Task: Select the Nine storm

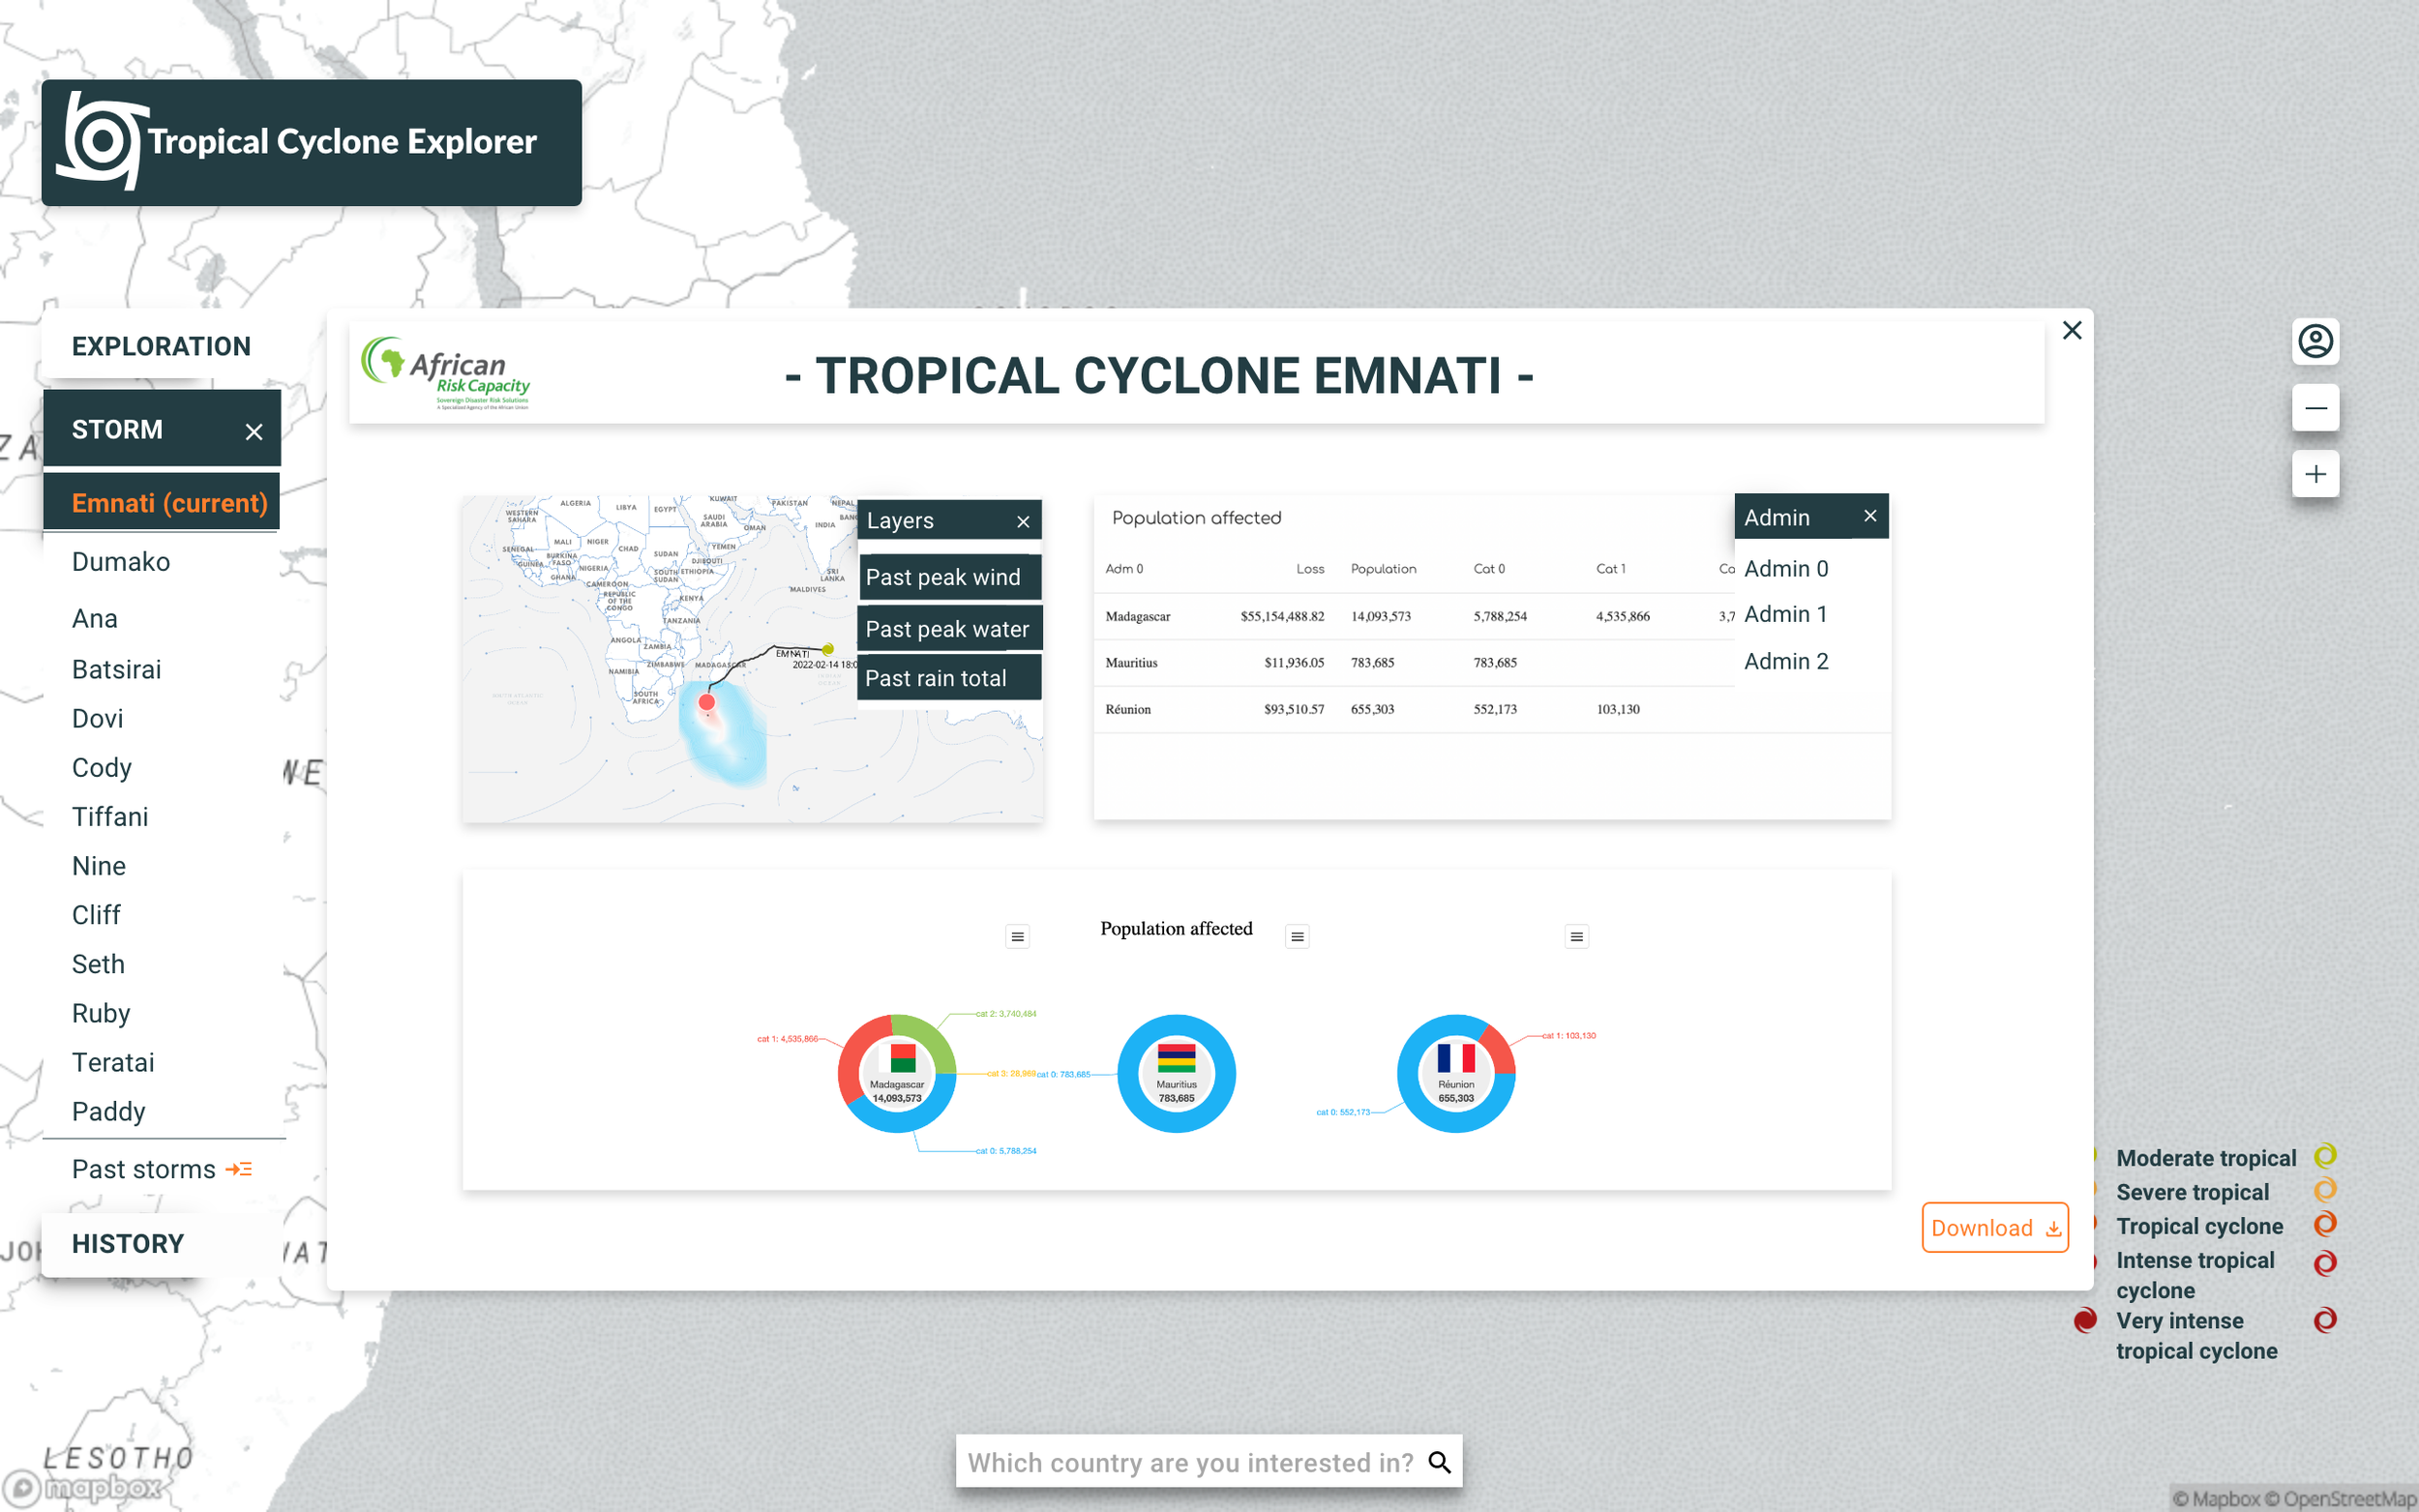Action: [x=99, y=866]
